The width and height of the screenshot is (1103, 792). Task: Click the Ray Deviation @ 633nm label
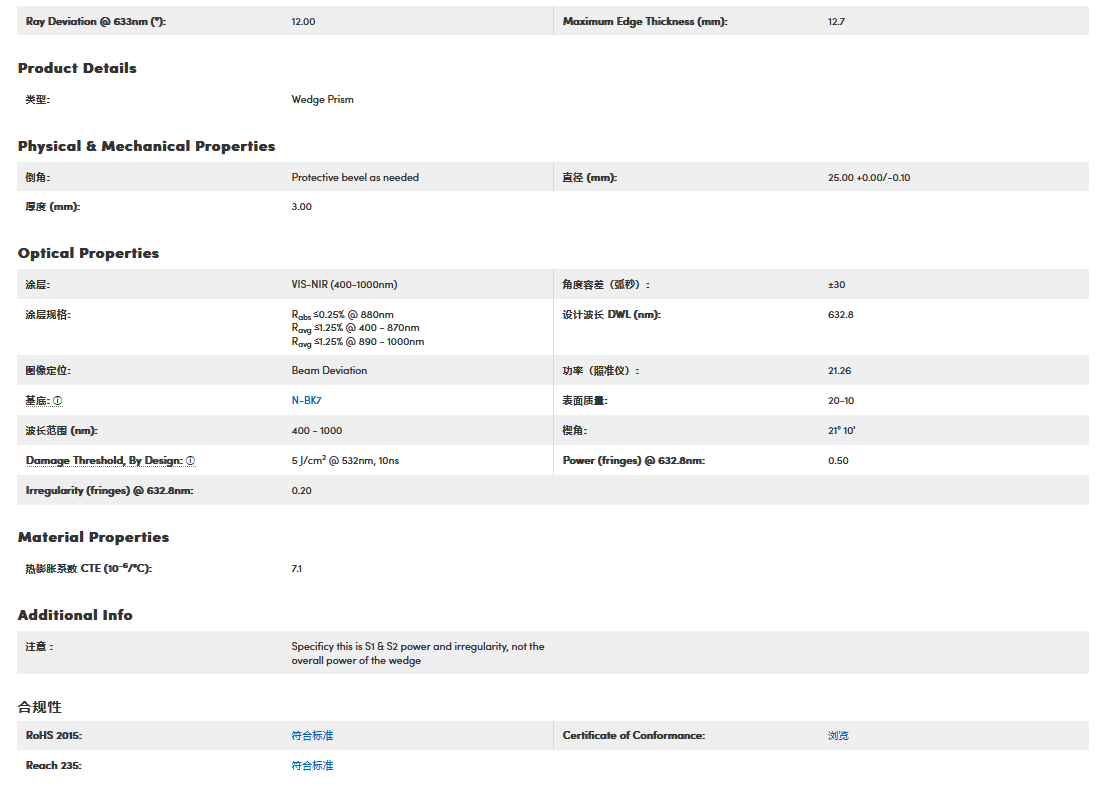click(96, 22)
